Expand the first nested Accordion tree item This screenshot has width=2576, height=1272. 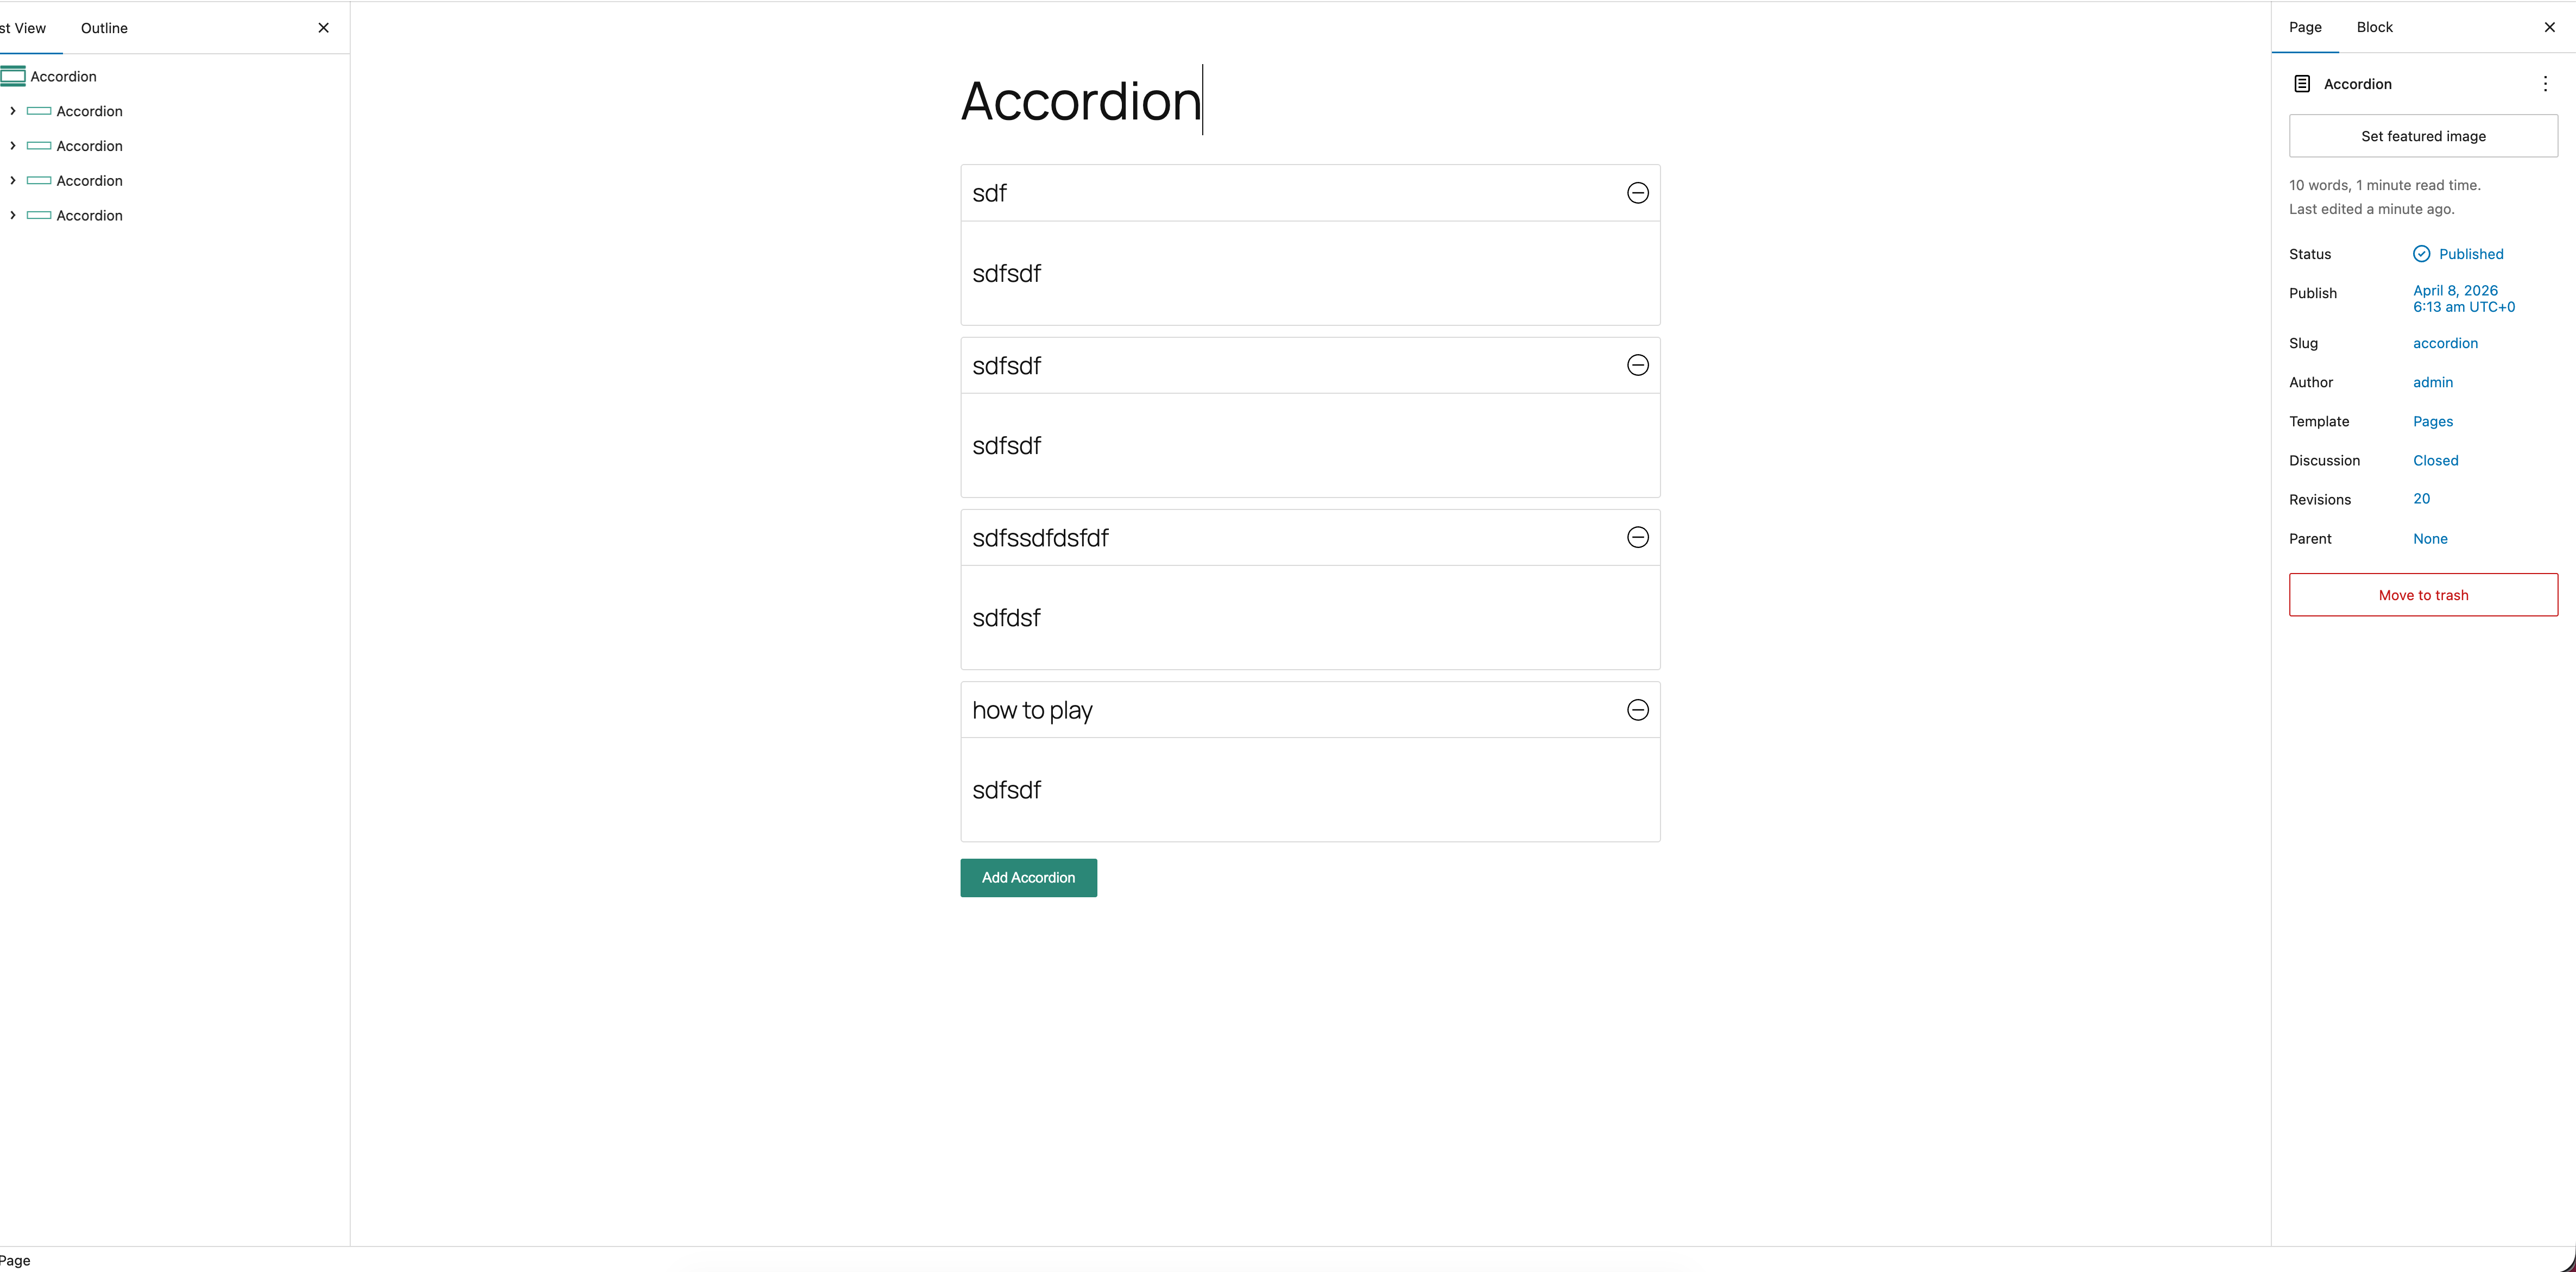(x=13, y=111)
